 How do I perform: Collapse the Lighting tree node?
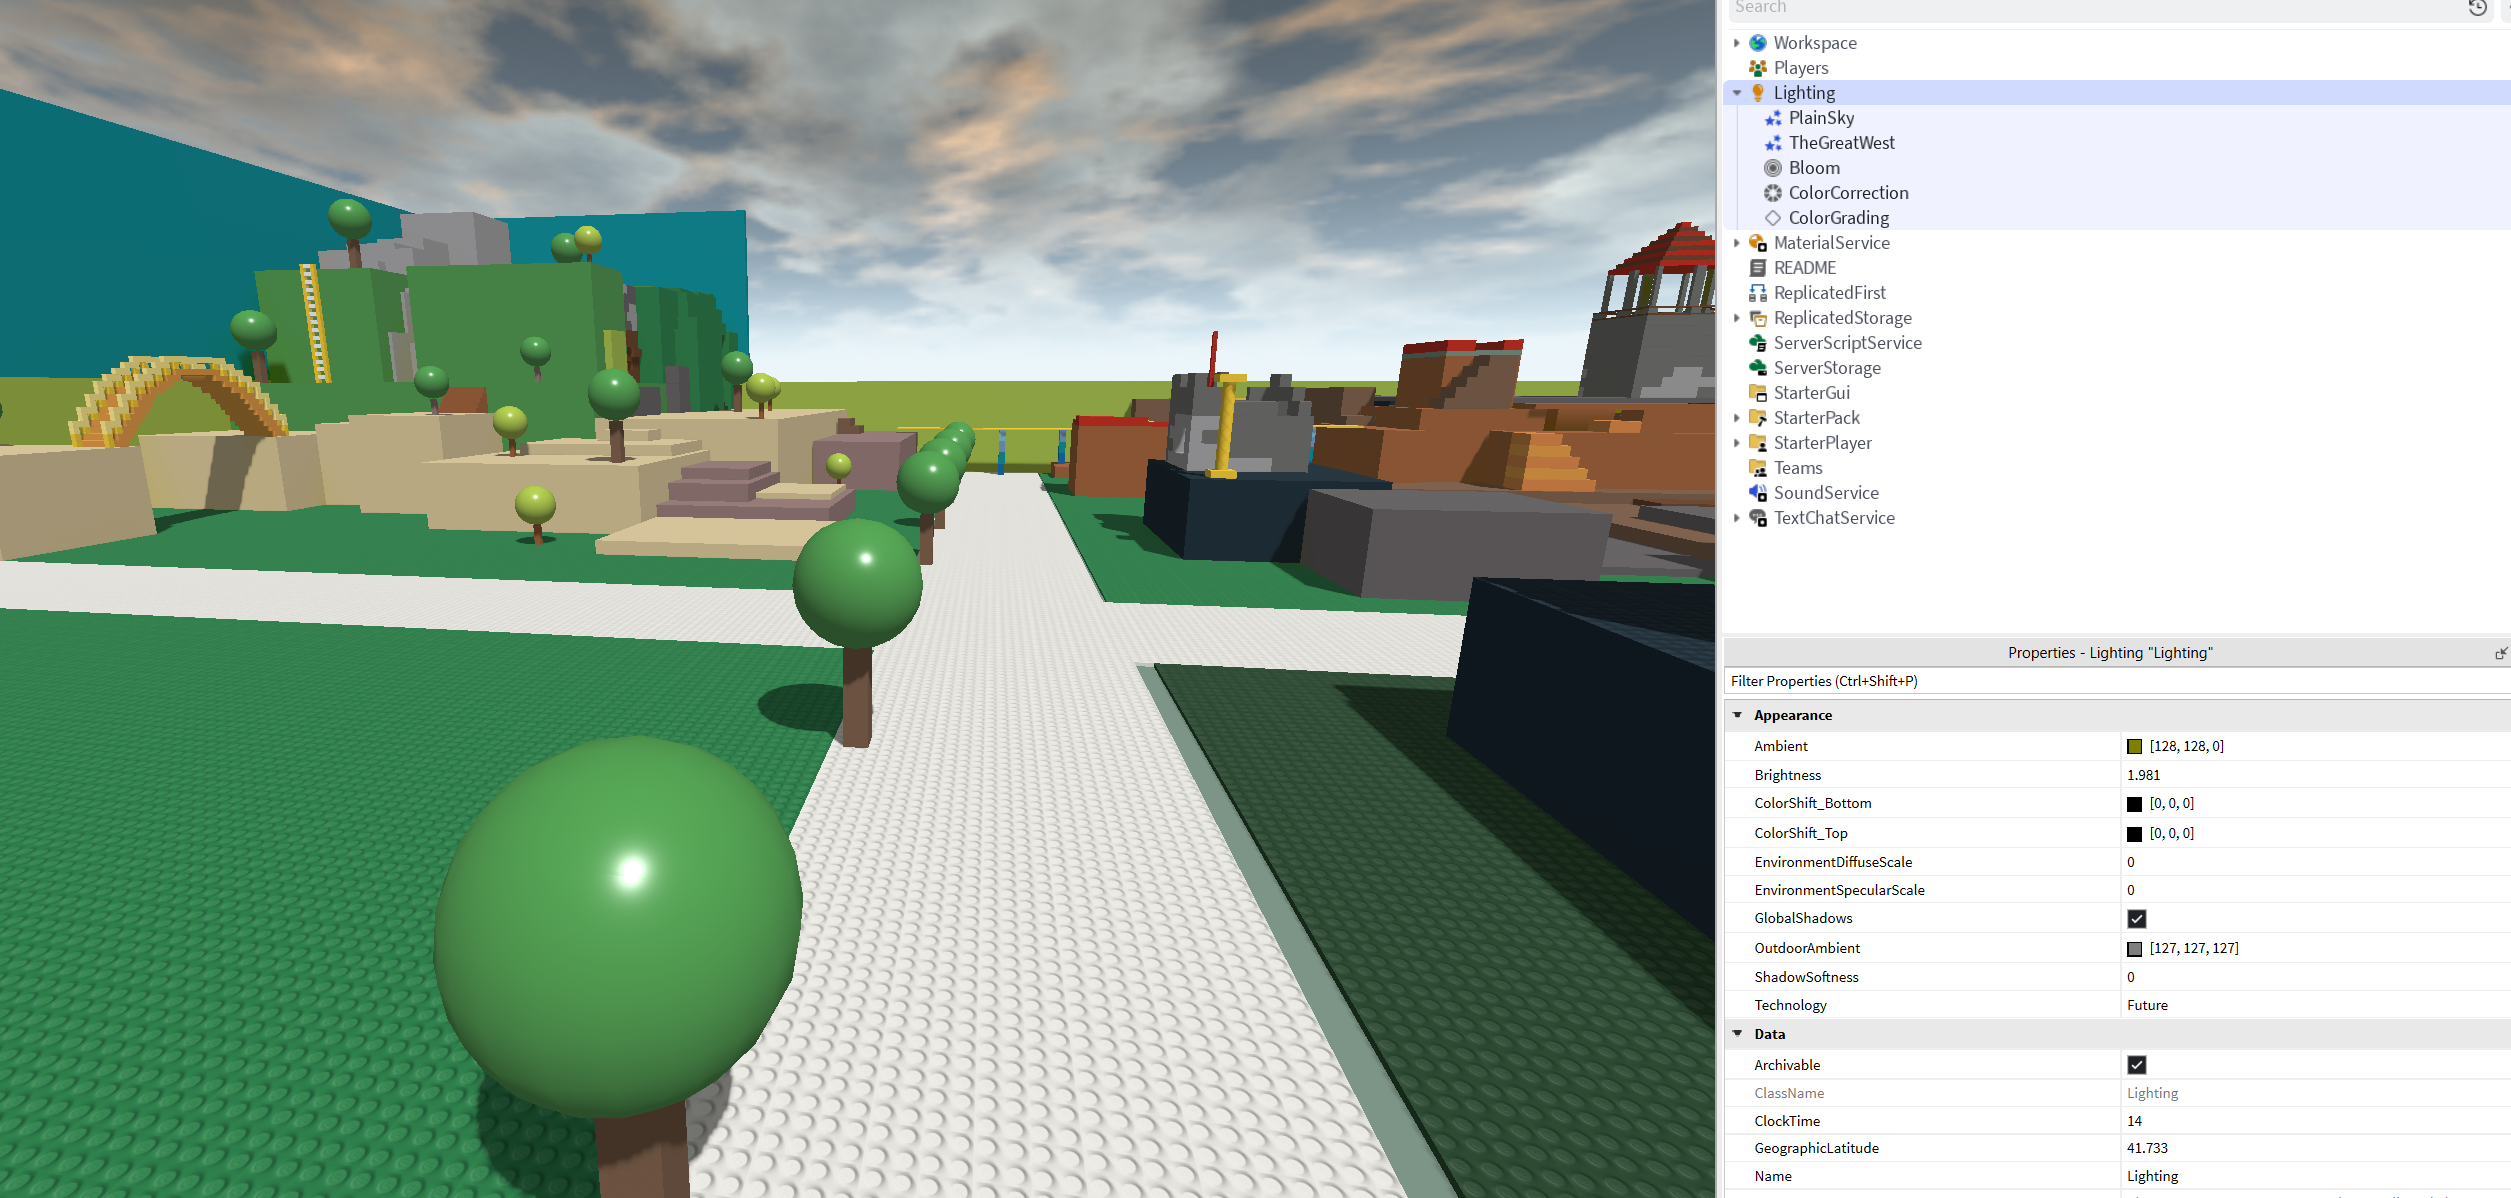pyautogui.click(x=1737, y=93)
